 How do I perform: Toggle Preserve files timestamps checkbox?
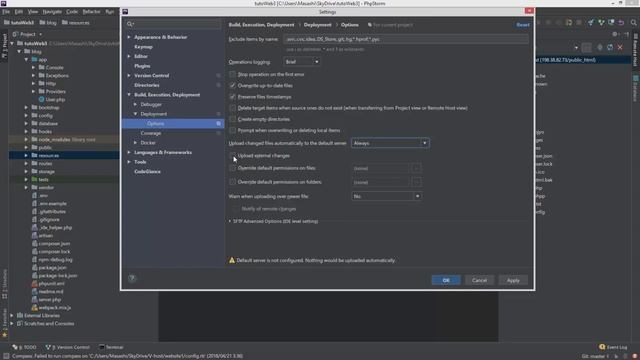pos(232,97)
